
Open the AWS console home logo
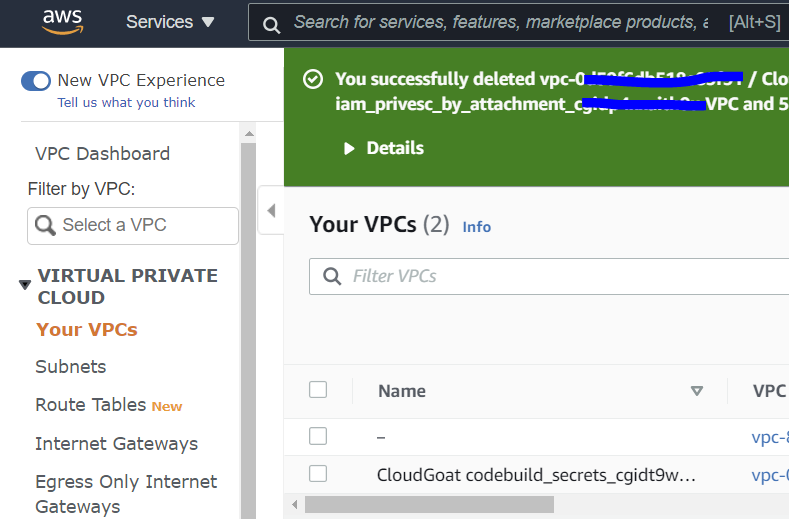click(x=62, y=22)
